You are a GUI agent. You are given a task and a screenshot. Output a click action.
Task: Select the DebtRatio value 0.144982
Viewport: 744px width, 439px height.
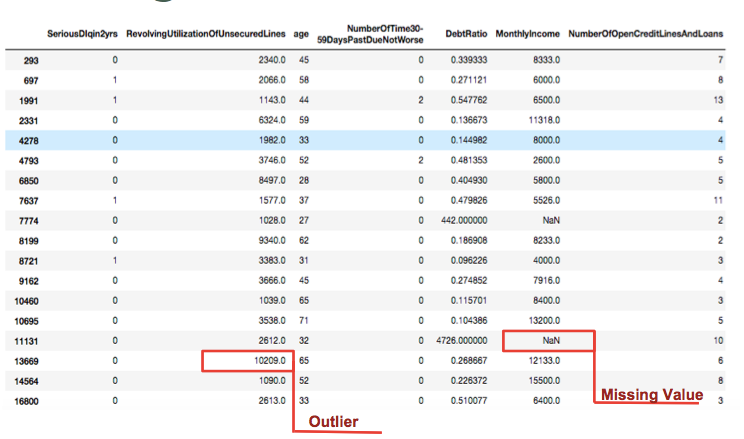(x=469, y=140)
